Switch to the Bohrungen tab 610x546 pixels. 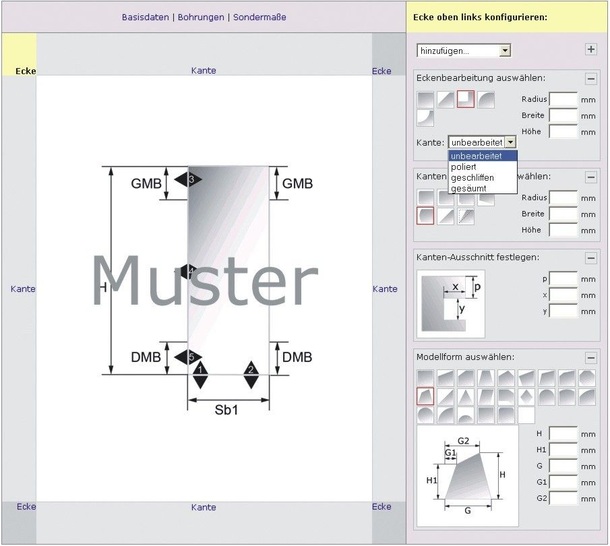tap(201, 17)
